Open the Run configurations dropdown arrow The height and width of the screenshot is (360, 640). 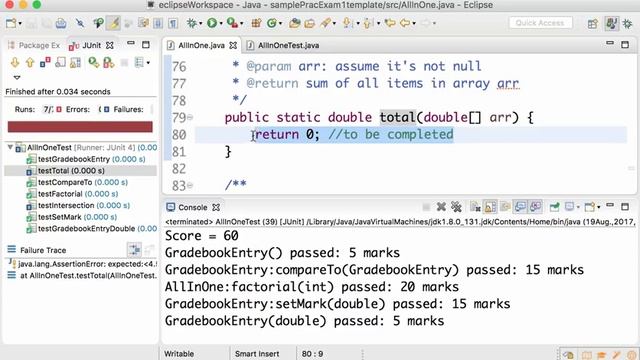click(221, 24)
